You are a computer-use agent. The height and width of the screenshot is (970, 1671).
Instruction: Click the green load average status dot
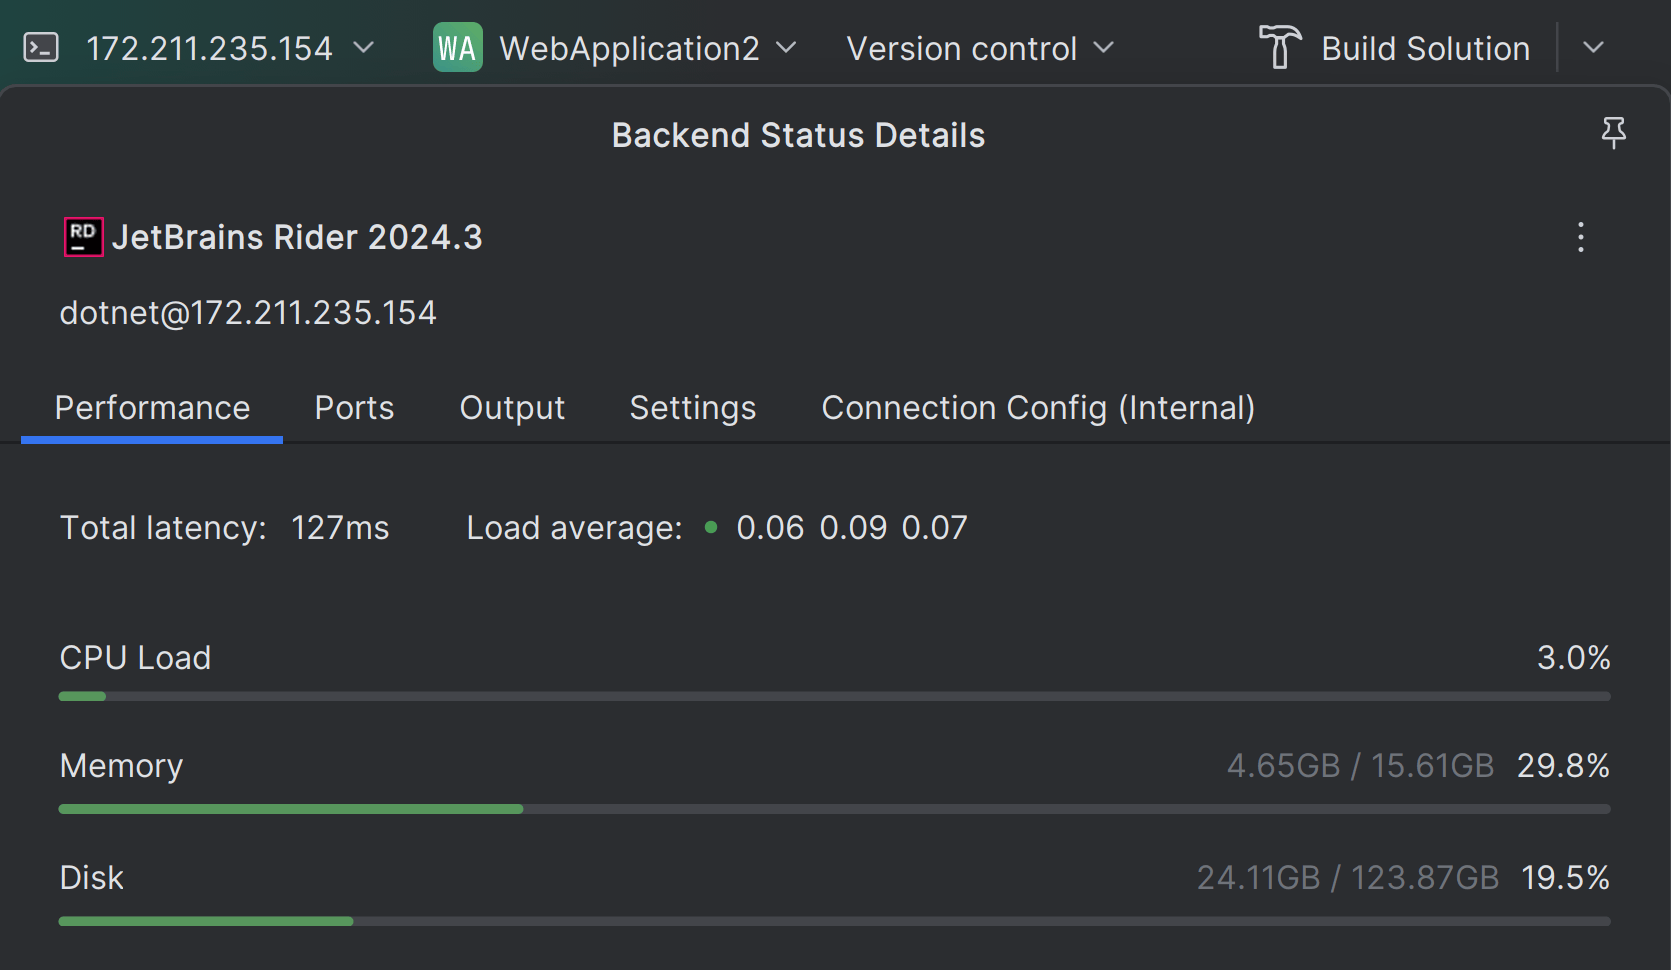click(x=711, y=527)
